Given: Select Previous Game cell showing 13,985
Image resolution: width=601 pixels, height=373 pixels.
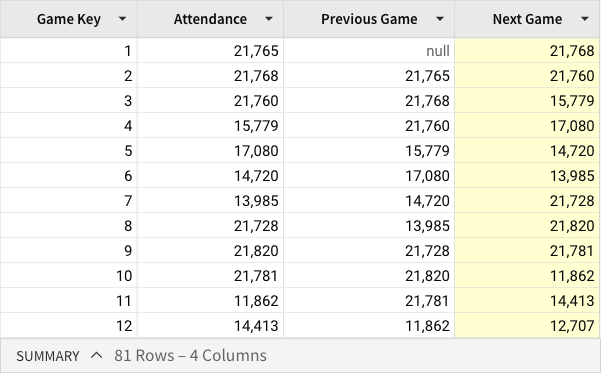Looking at the screenshot, I should pos(369,226).
